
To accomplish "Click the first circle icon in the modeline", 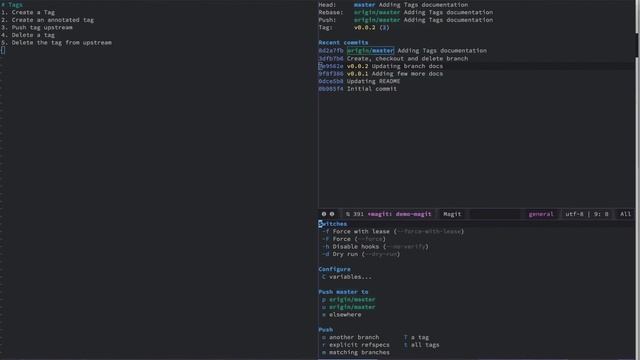I will pos(324,214).
